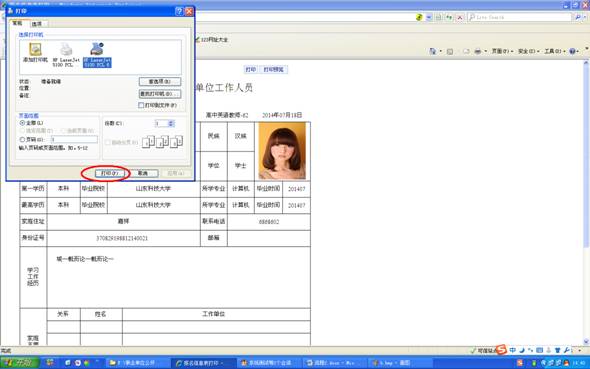The image size is (590, 369).
Task: Click the IE refresh icon beside address bar
Action: click(x=449, y=17)
